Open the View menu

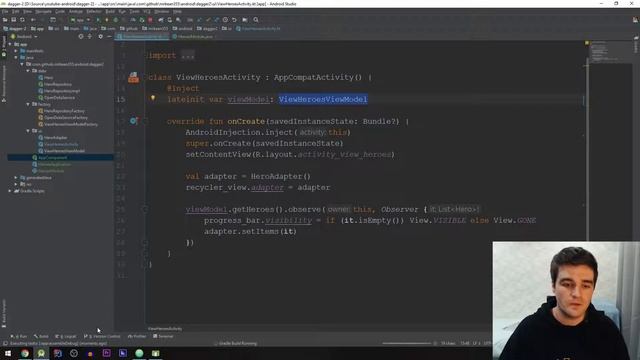[27, 11]
